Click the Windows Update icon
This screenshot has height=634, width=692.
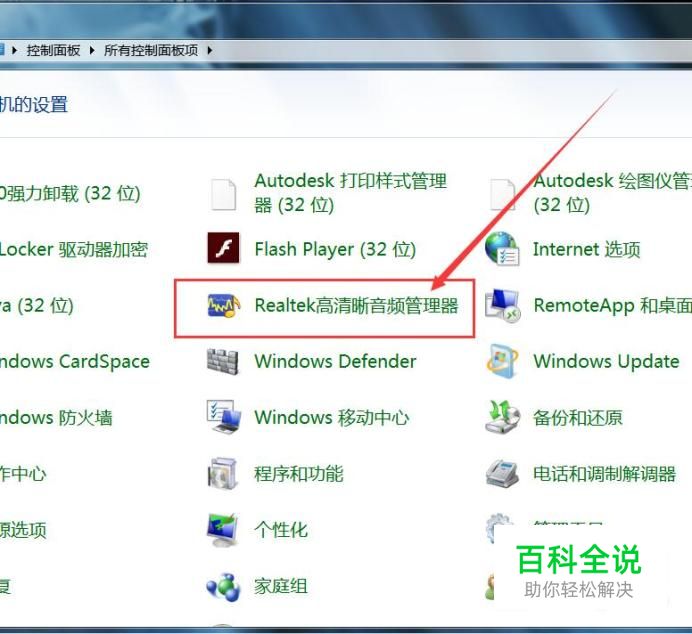(x=502, y=361)
